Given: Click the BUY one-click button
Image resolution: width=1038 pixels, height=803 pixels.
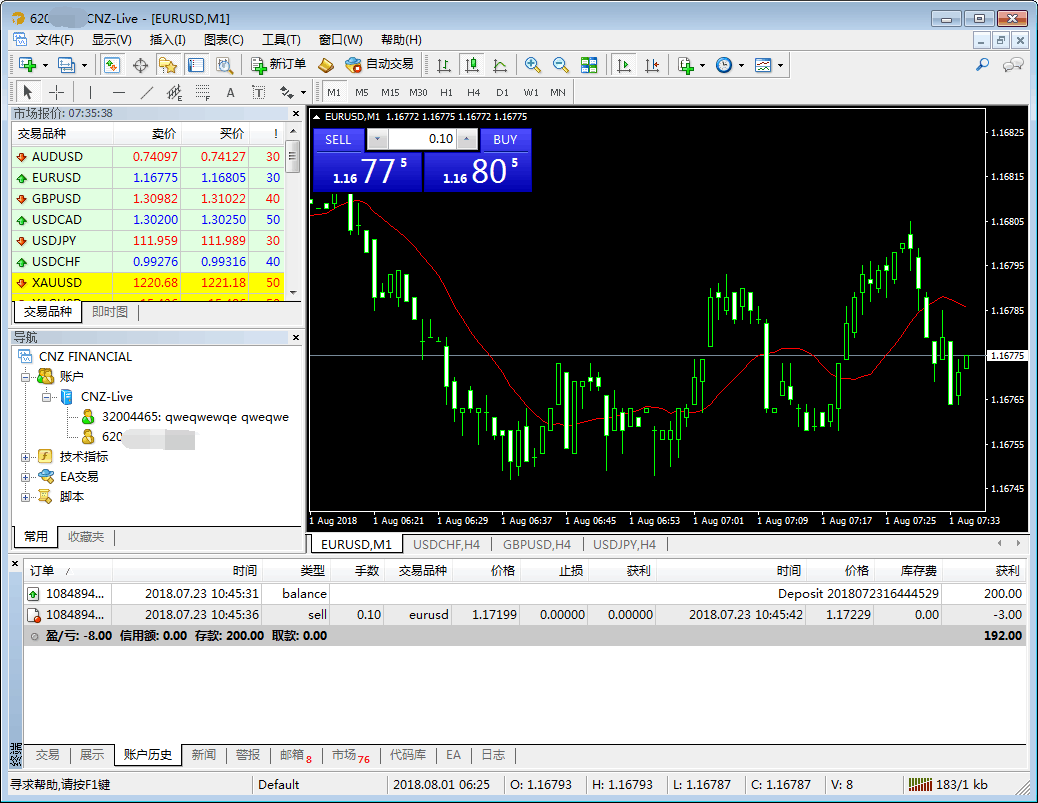Looking at the screenshot, I should pos(505,140).
